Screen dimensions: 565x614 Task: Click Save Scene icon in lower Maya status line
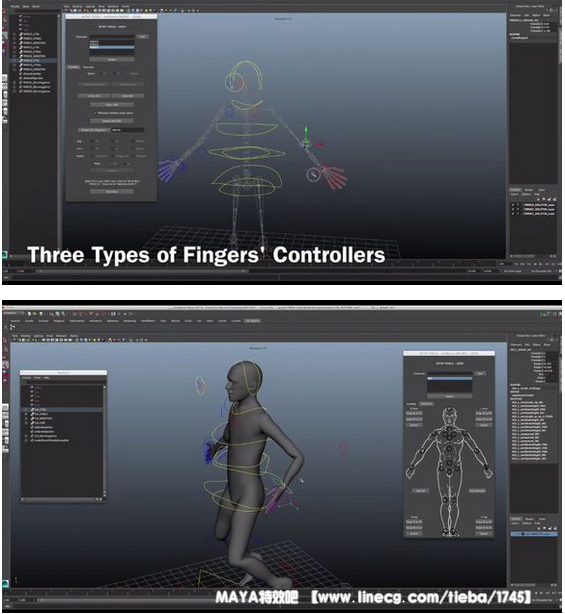tap(40, 314)
